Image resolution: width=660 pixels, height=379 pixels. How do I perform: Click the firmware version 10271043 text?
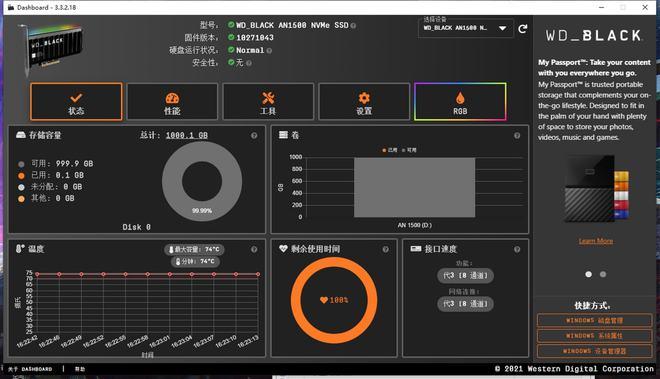pos(255,37)
